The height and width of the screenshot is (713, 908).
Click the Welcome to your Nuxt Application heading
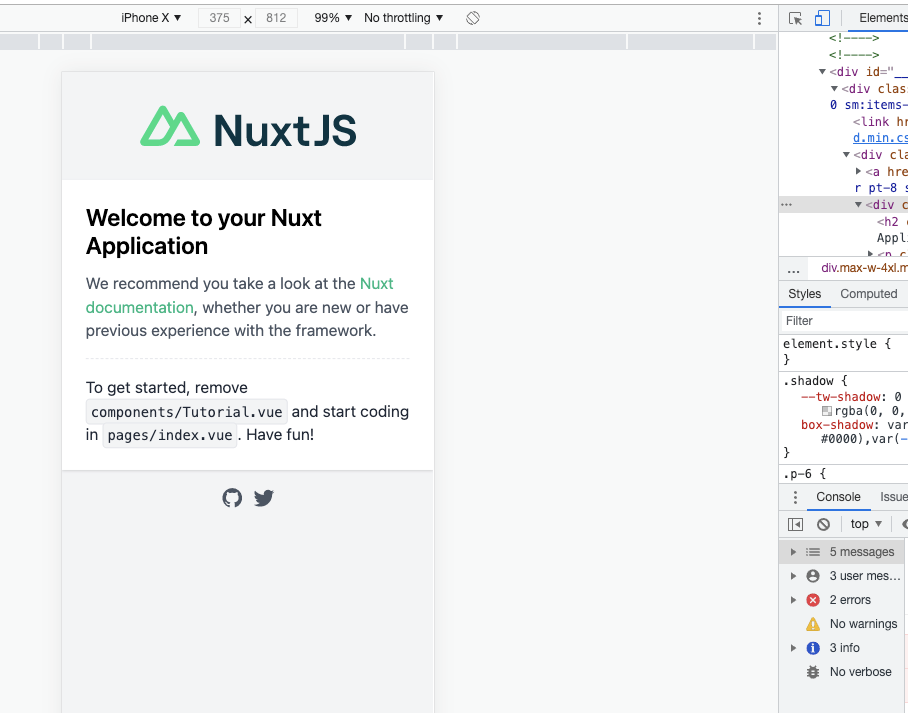pyautogui.click(x=203, y=232)
